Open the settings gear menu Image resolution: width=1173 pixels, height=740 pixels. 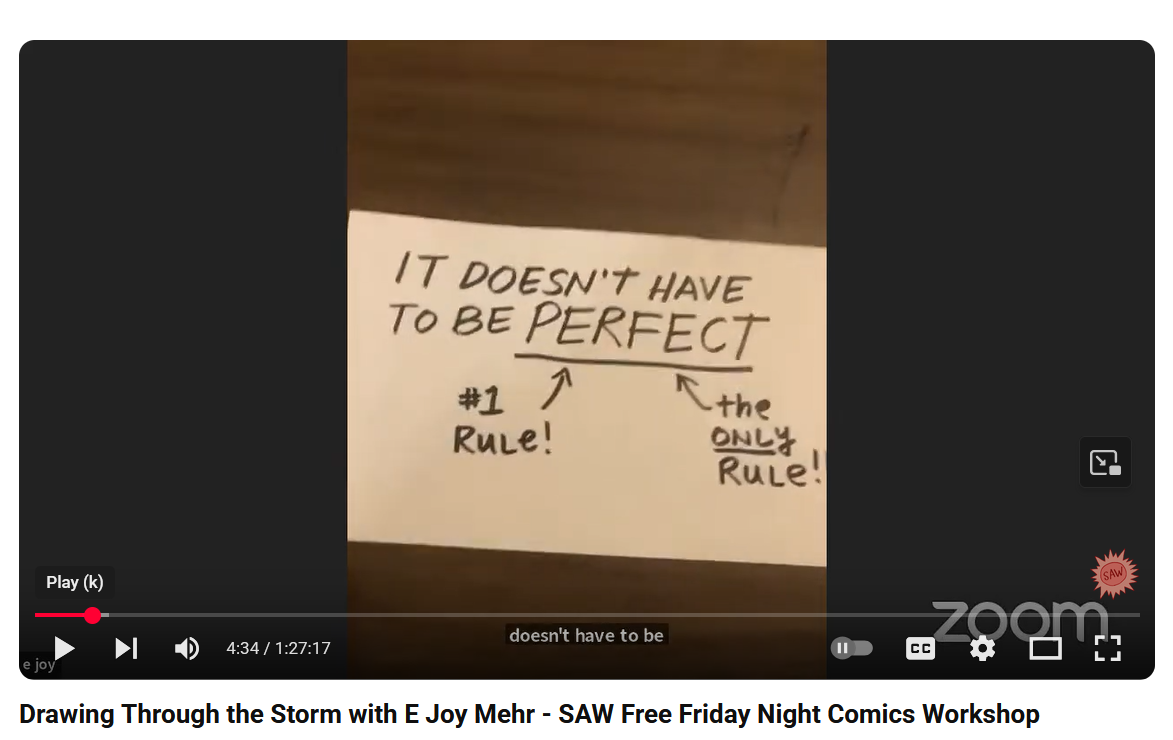[982, 648]
